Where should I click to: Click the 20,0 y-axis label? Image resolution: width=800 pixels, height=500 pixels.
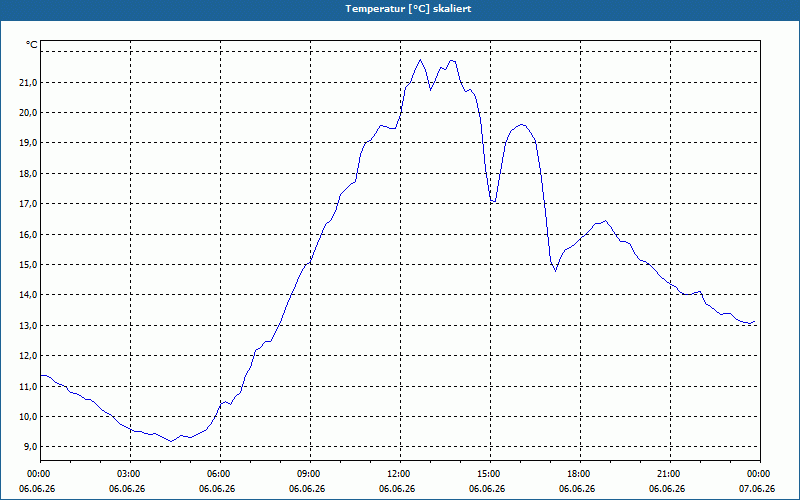pos(28,113)
